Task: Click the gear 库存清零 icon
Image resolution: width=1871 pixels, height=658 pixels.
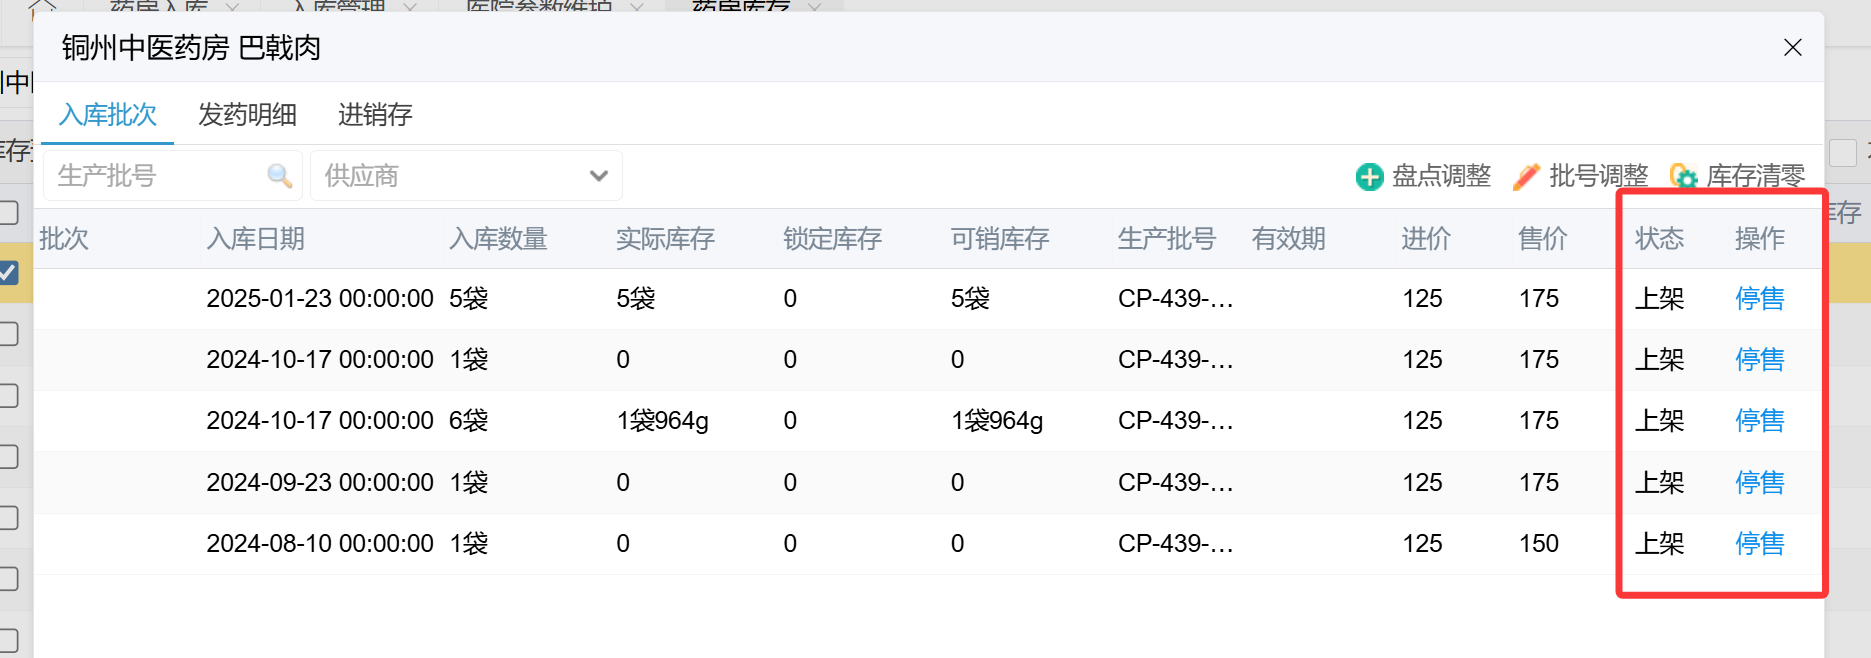Action: [x=1683, y=177]
